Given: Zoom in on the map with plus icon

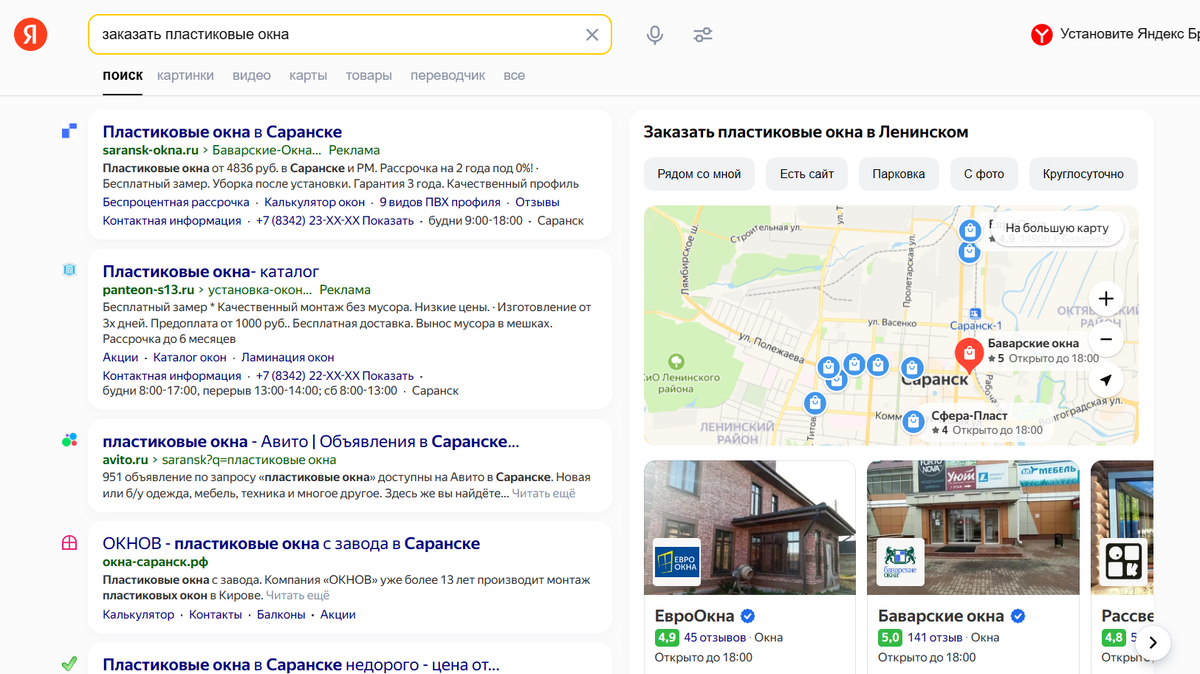Looking at the screenshot, I should [1106, 298].
